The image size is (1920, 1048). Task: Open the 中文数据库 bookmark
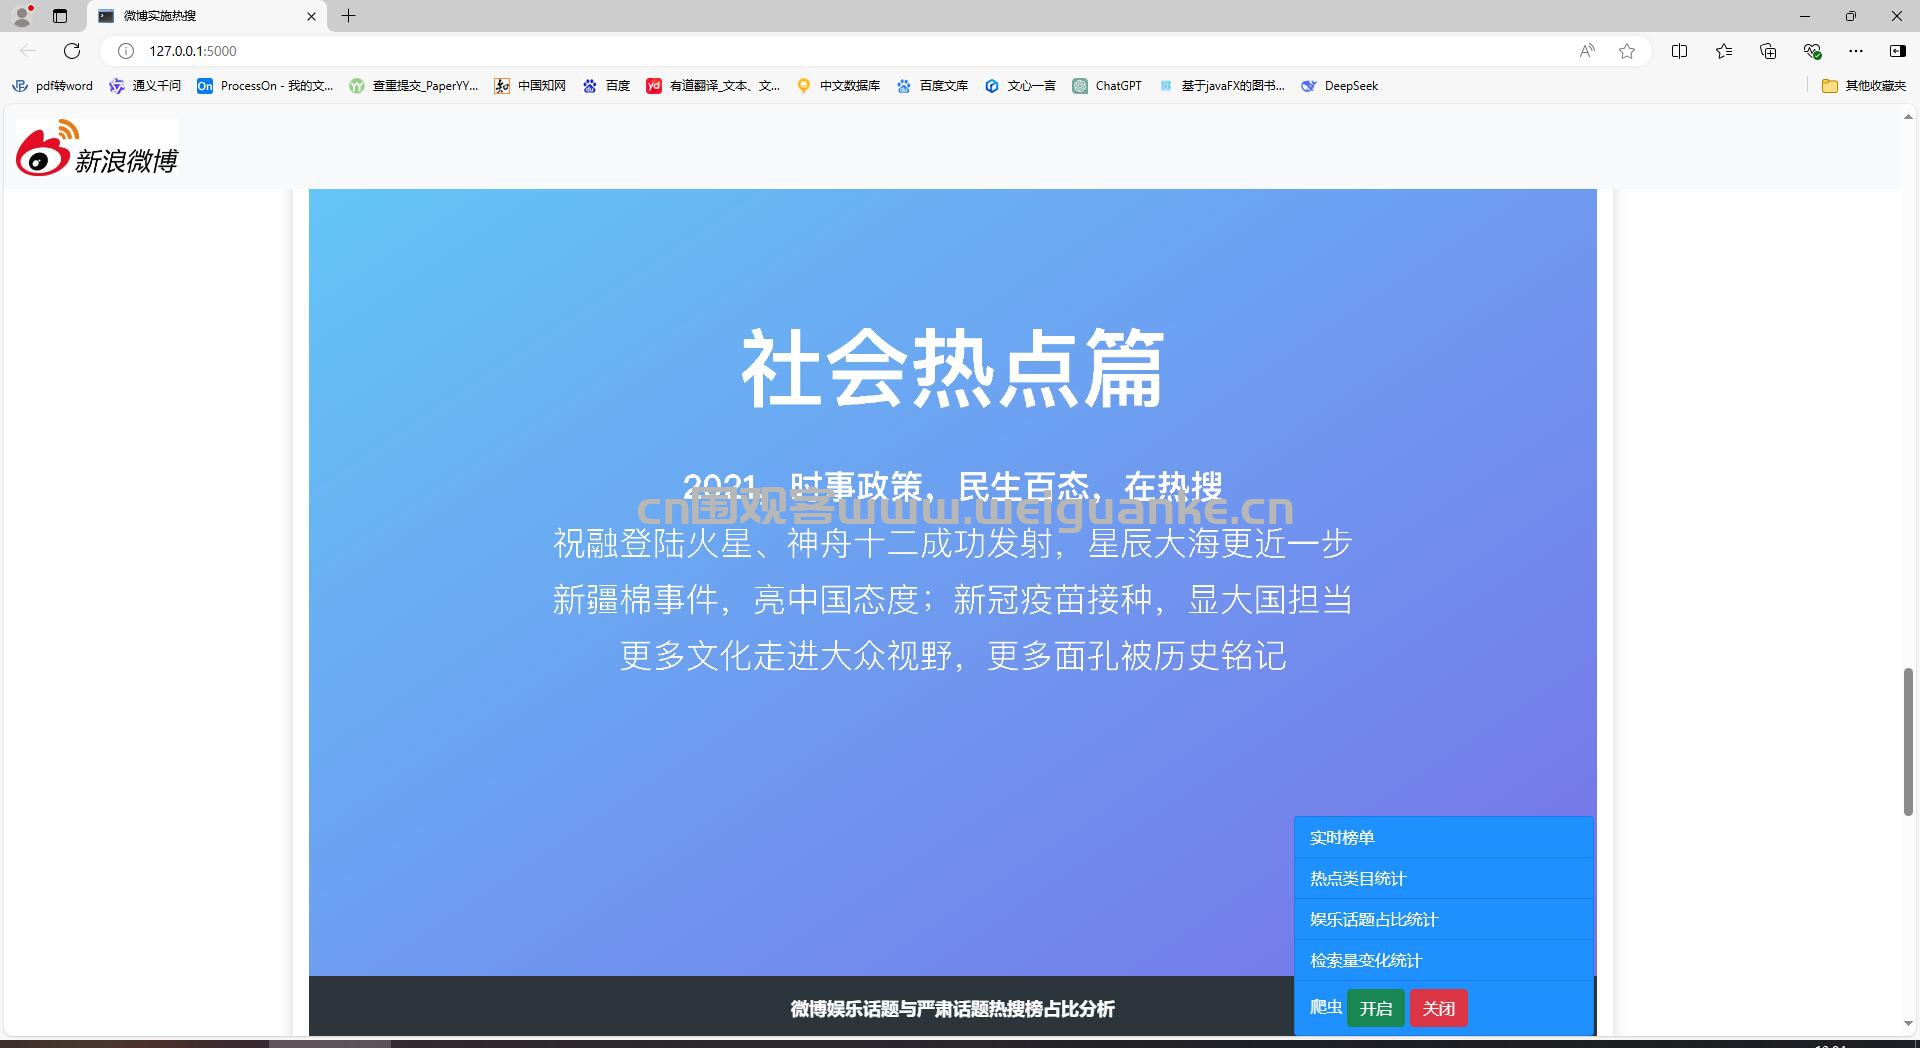click(x=838, y=86)
